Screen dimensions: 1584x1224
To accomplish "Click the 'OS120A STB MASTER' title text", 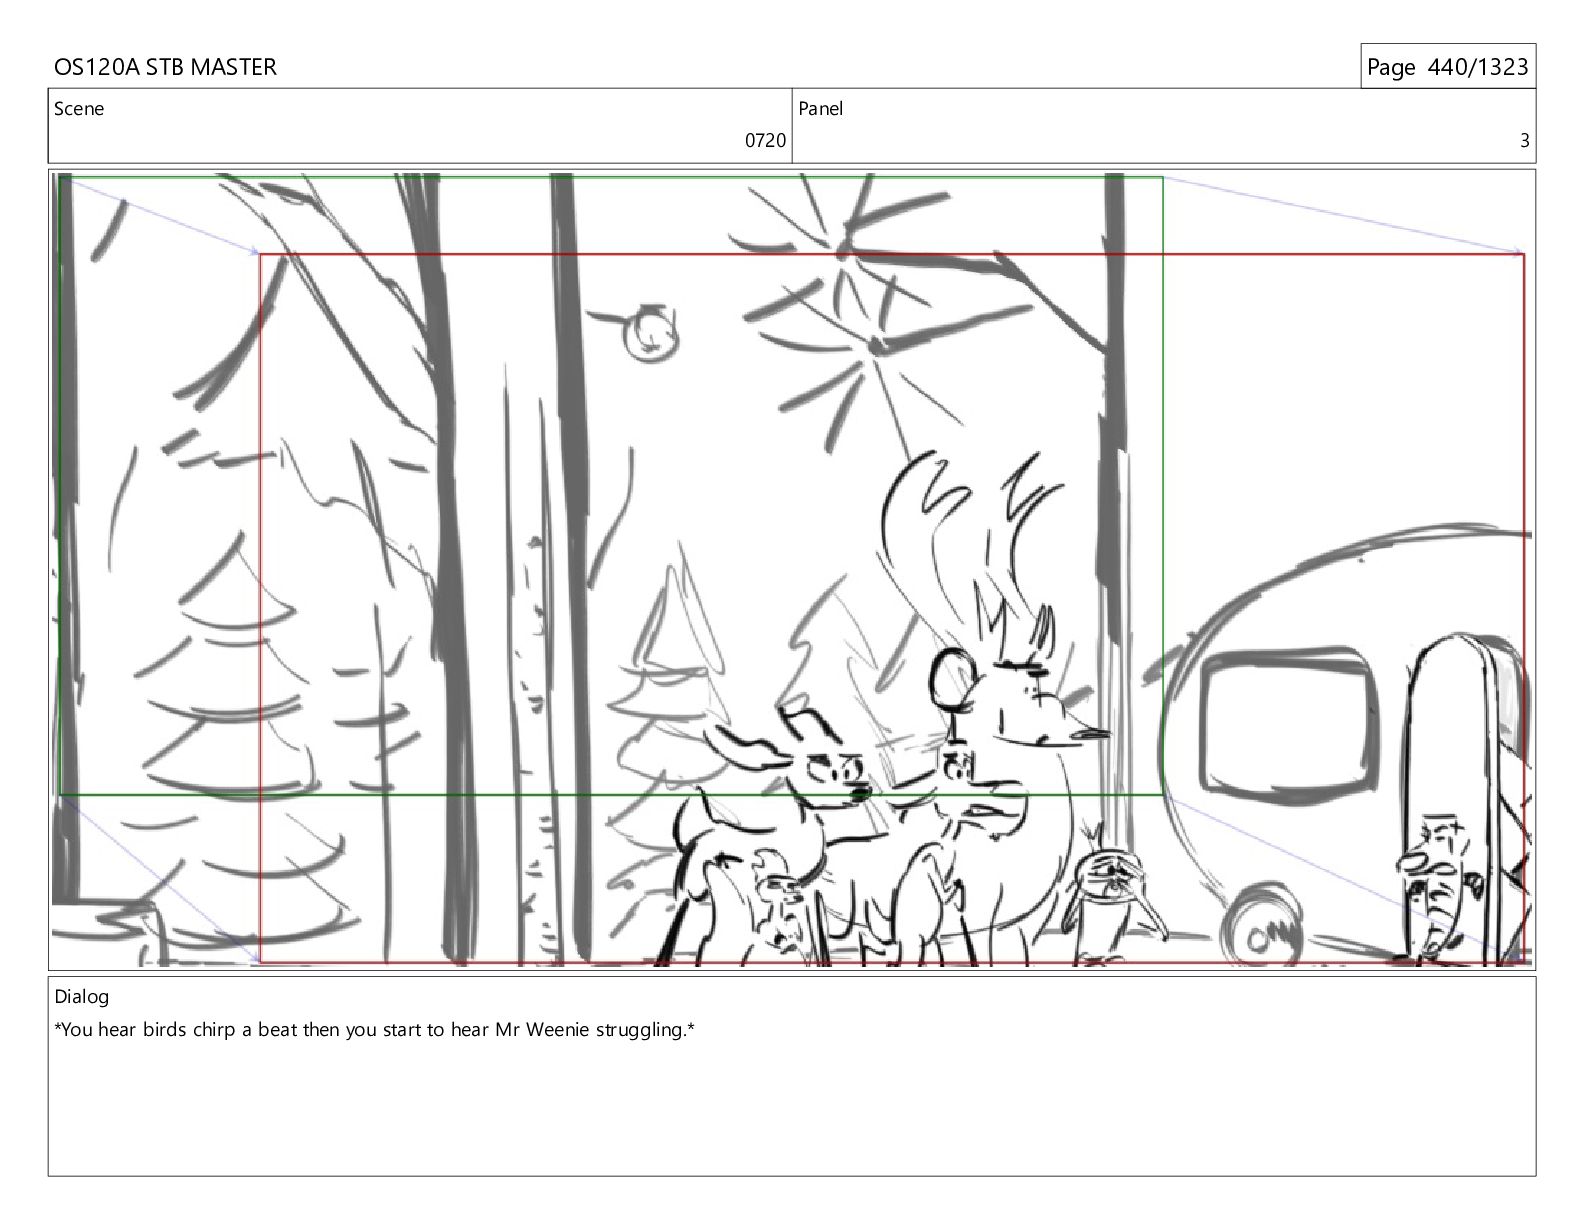I will click(x=165, y=67).
